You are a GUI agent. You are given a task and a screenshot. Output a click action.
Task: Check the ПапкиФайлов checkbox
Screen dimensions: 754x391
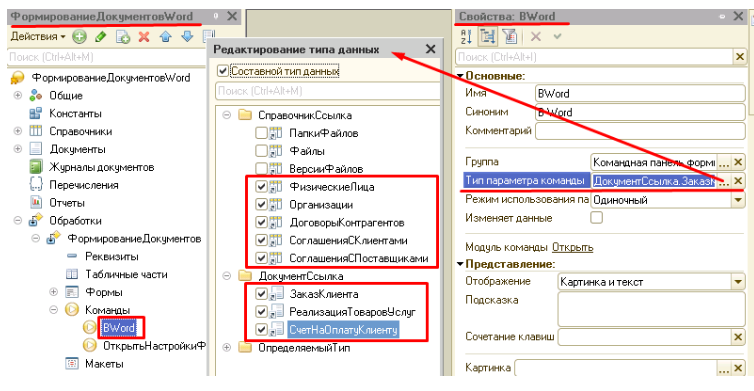(x=261, y=133)
